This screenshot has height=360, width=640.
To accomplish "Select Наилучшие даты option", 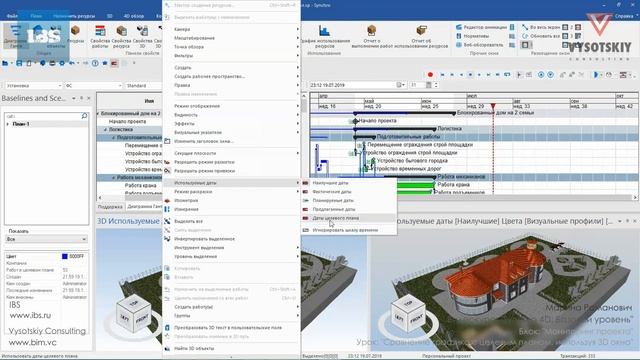I will pos(330,183).
